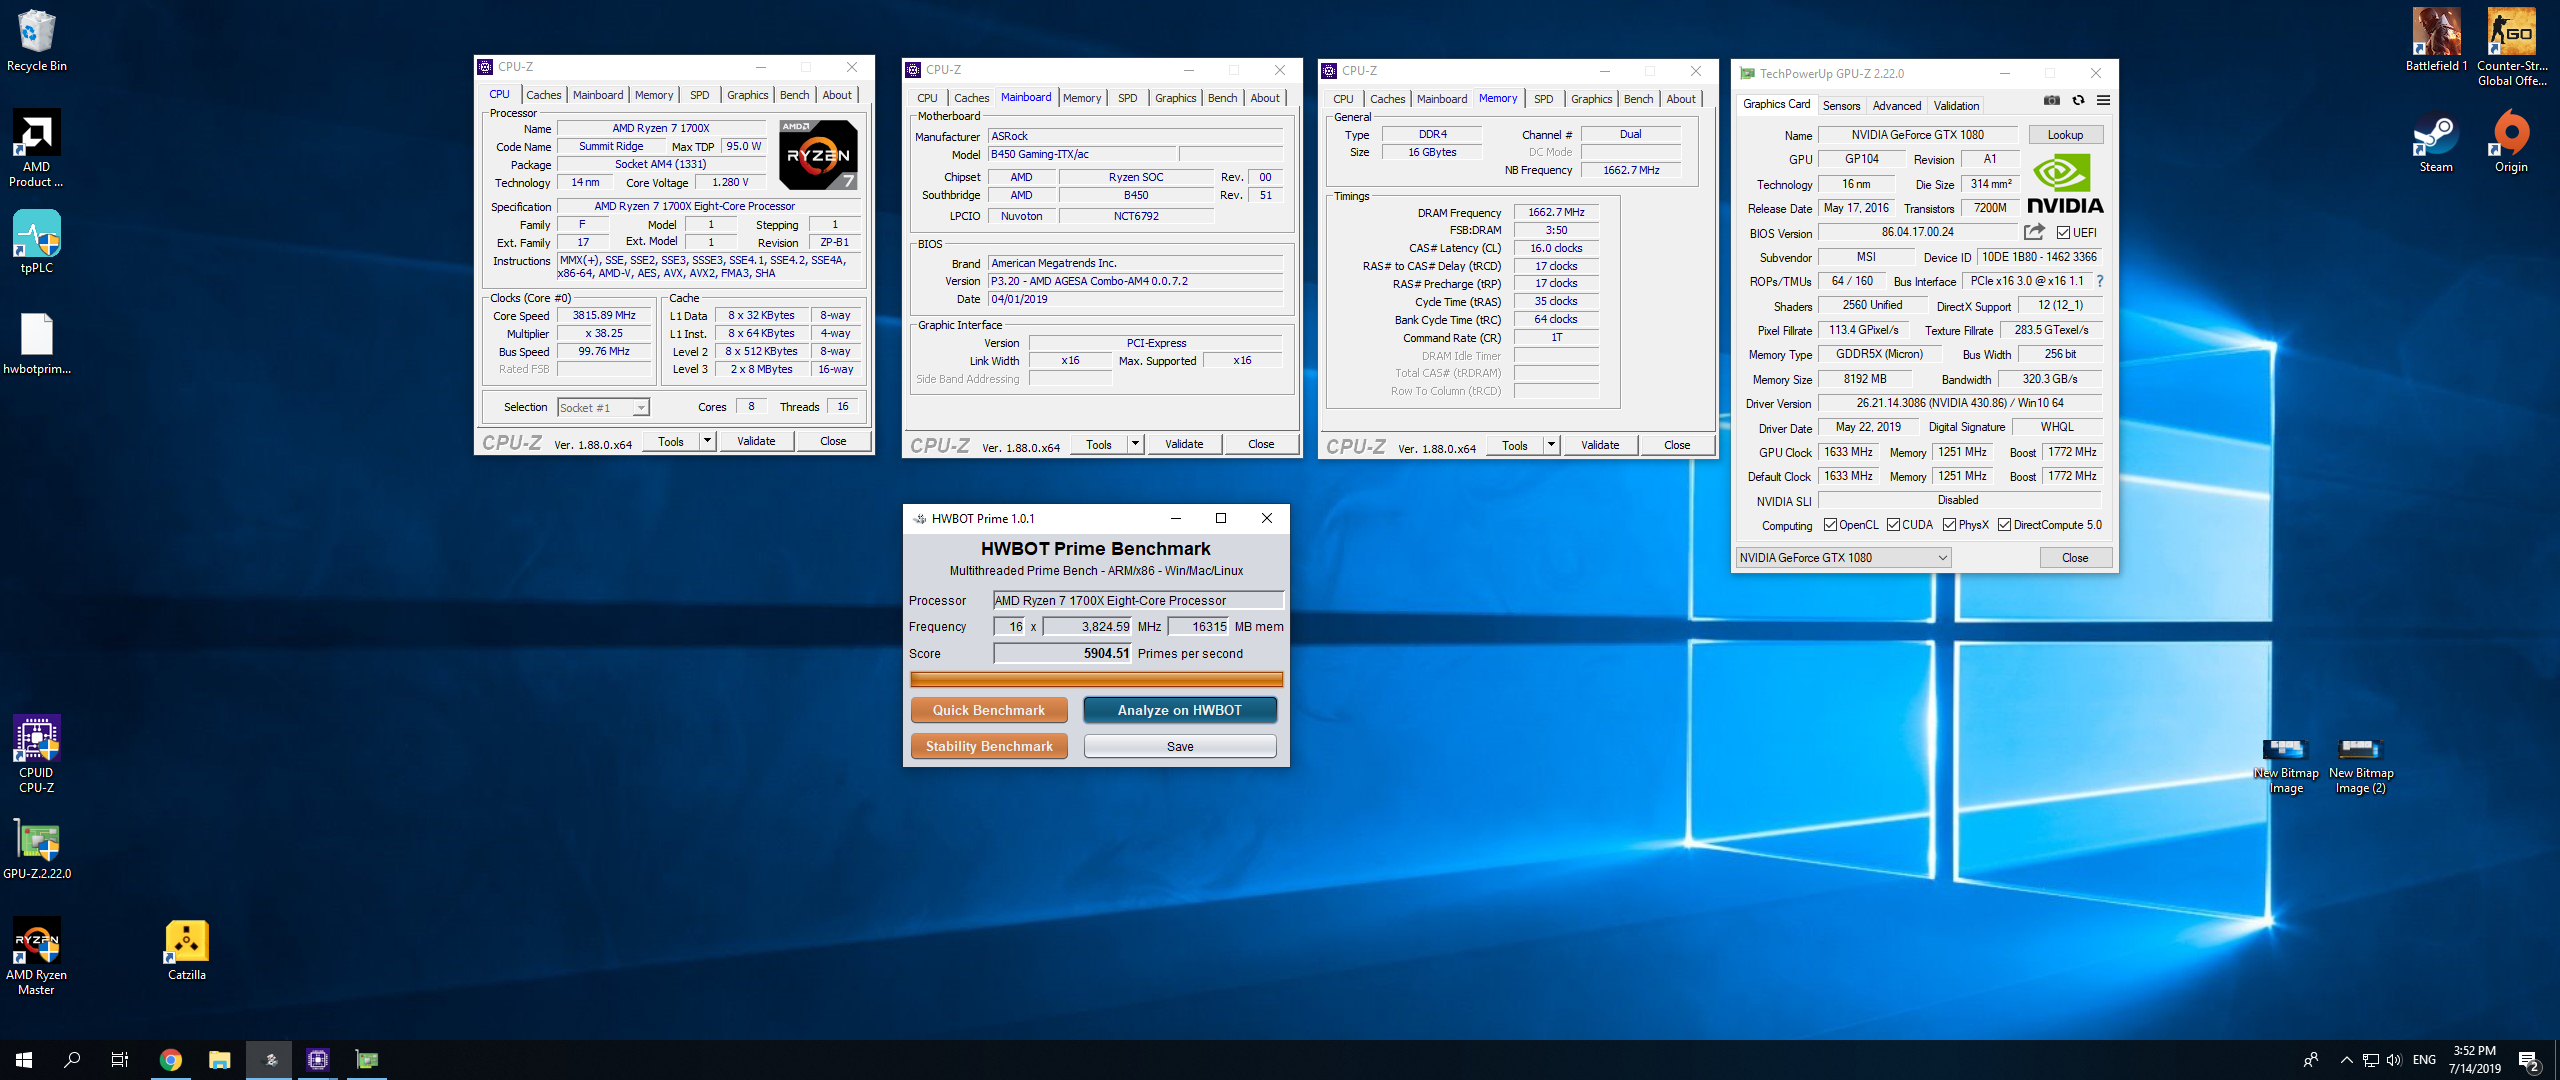Open AMD Product desktop shortcut
The height and width of the screenshot is (1080, 2560).
(x=36, y=148)
